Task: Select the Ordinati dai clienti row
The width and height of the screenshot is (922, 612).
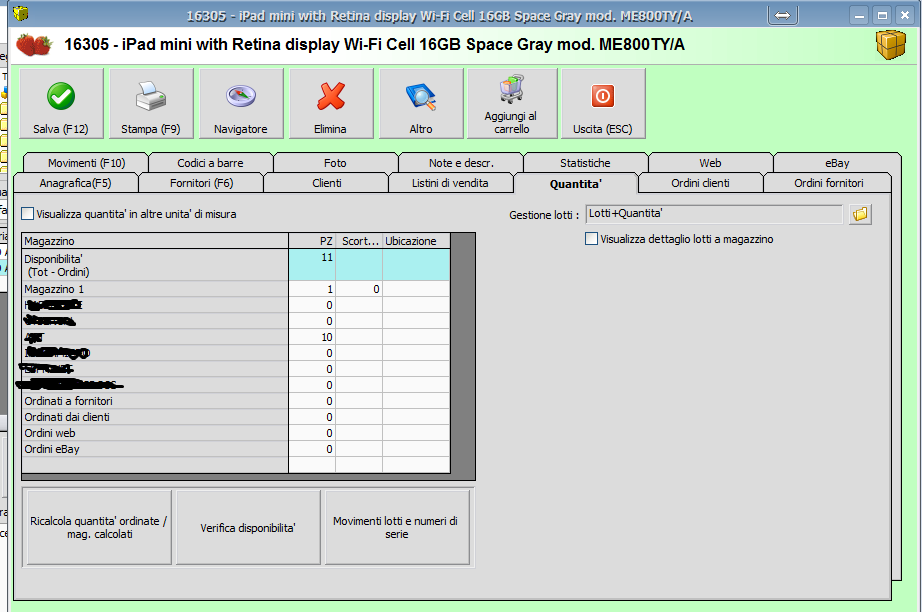Action: [x=236, y=417]
